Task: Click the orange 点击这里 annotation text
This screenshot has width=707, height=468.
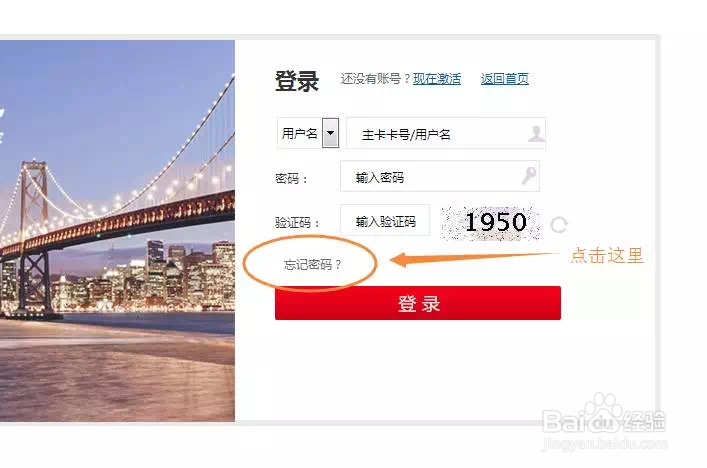Action: coord(606,255)
